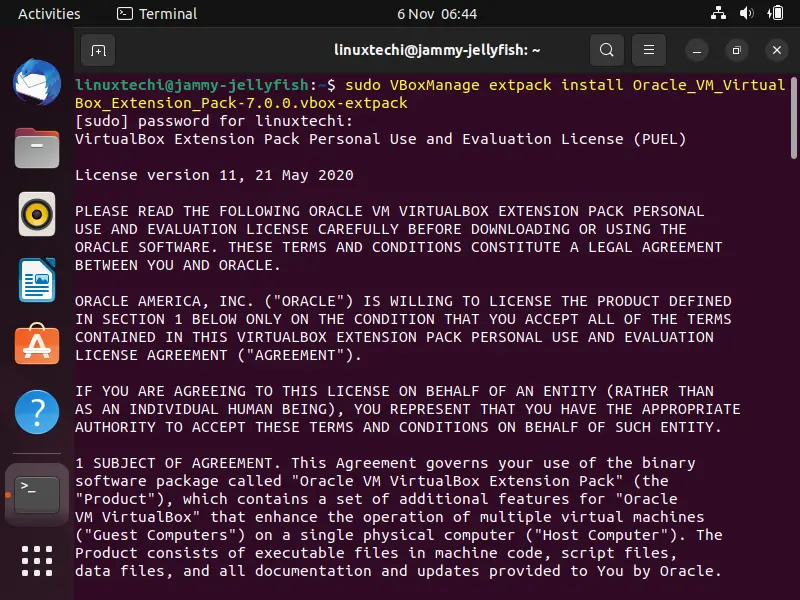Click the 'Box_Extension_Pack-7.0.0.vbox-extpack' text
This screenshot has height=600, width=800.
[241, 103]
